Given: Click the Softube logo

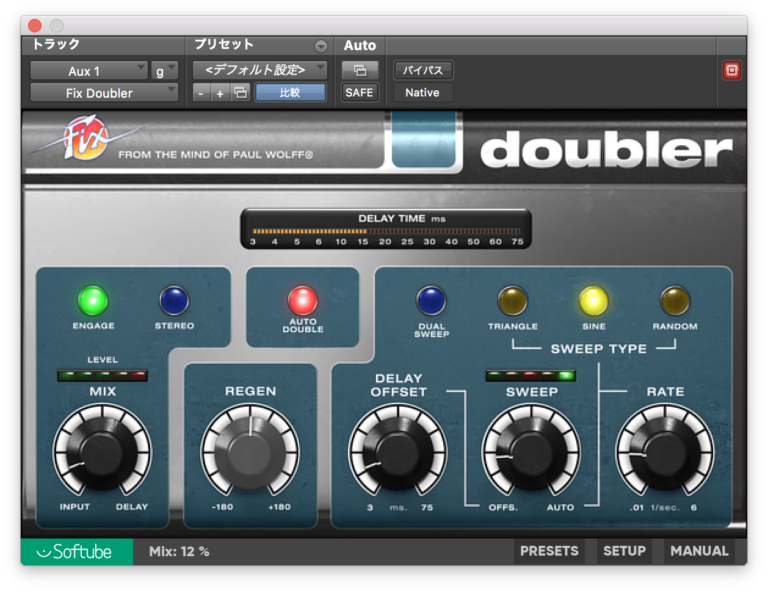Looking at the screenshot, I should coord(76,552).
